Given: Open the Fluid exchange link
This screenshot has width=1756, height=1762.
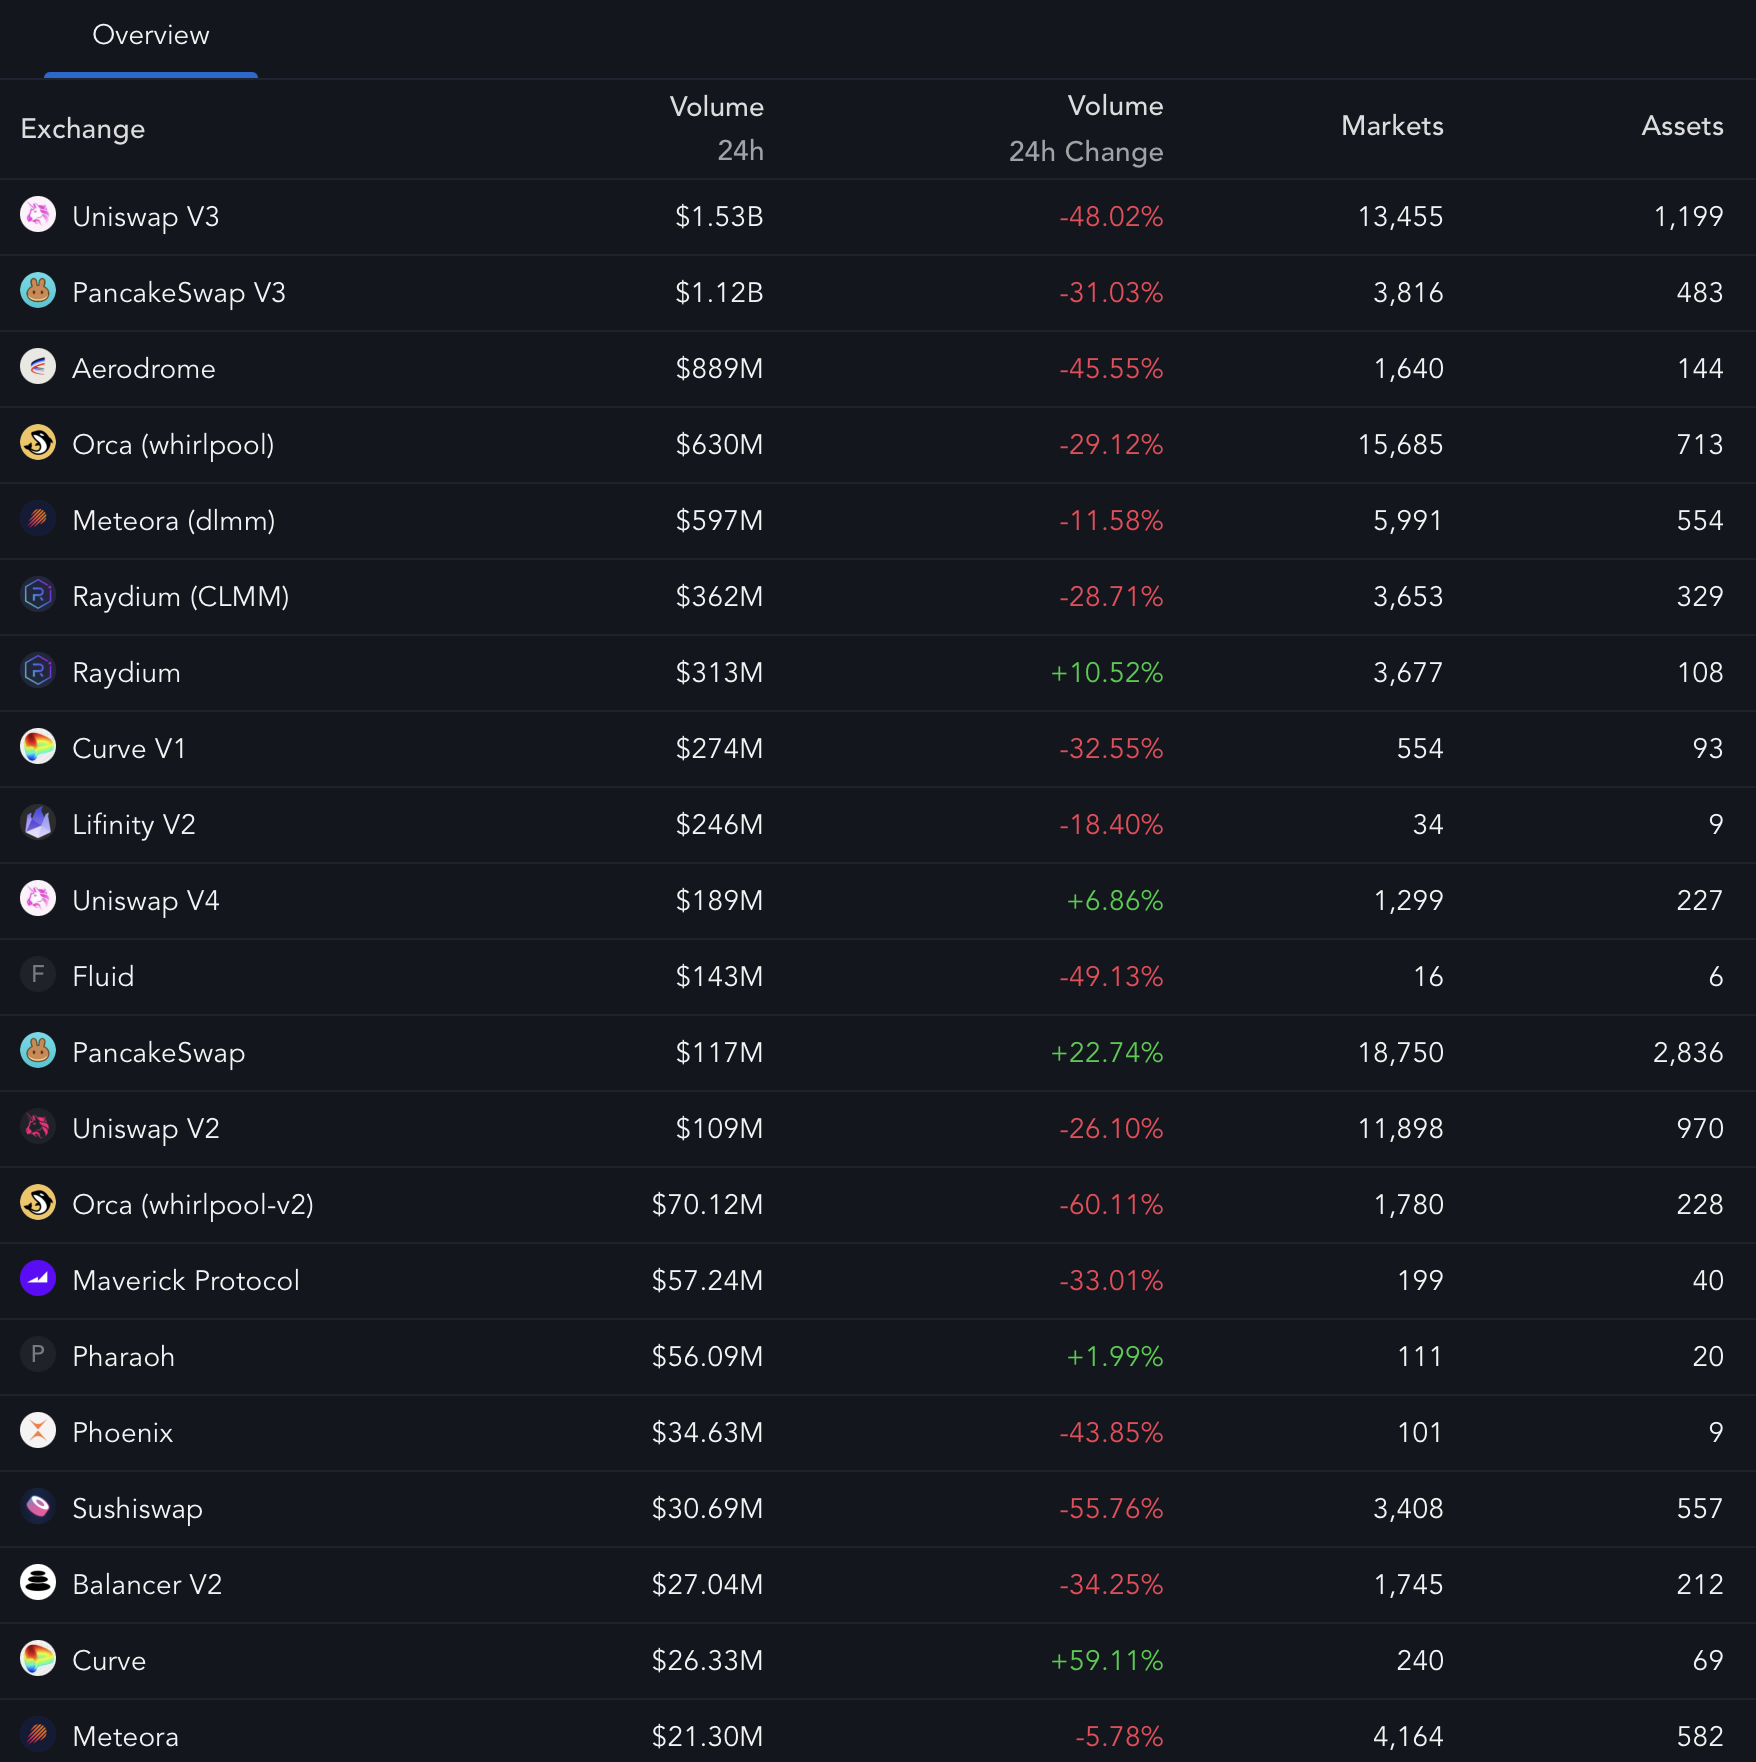Looking at the screenshot, I should point(103,977).
